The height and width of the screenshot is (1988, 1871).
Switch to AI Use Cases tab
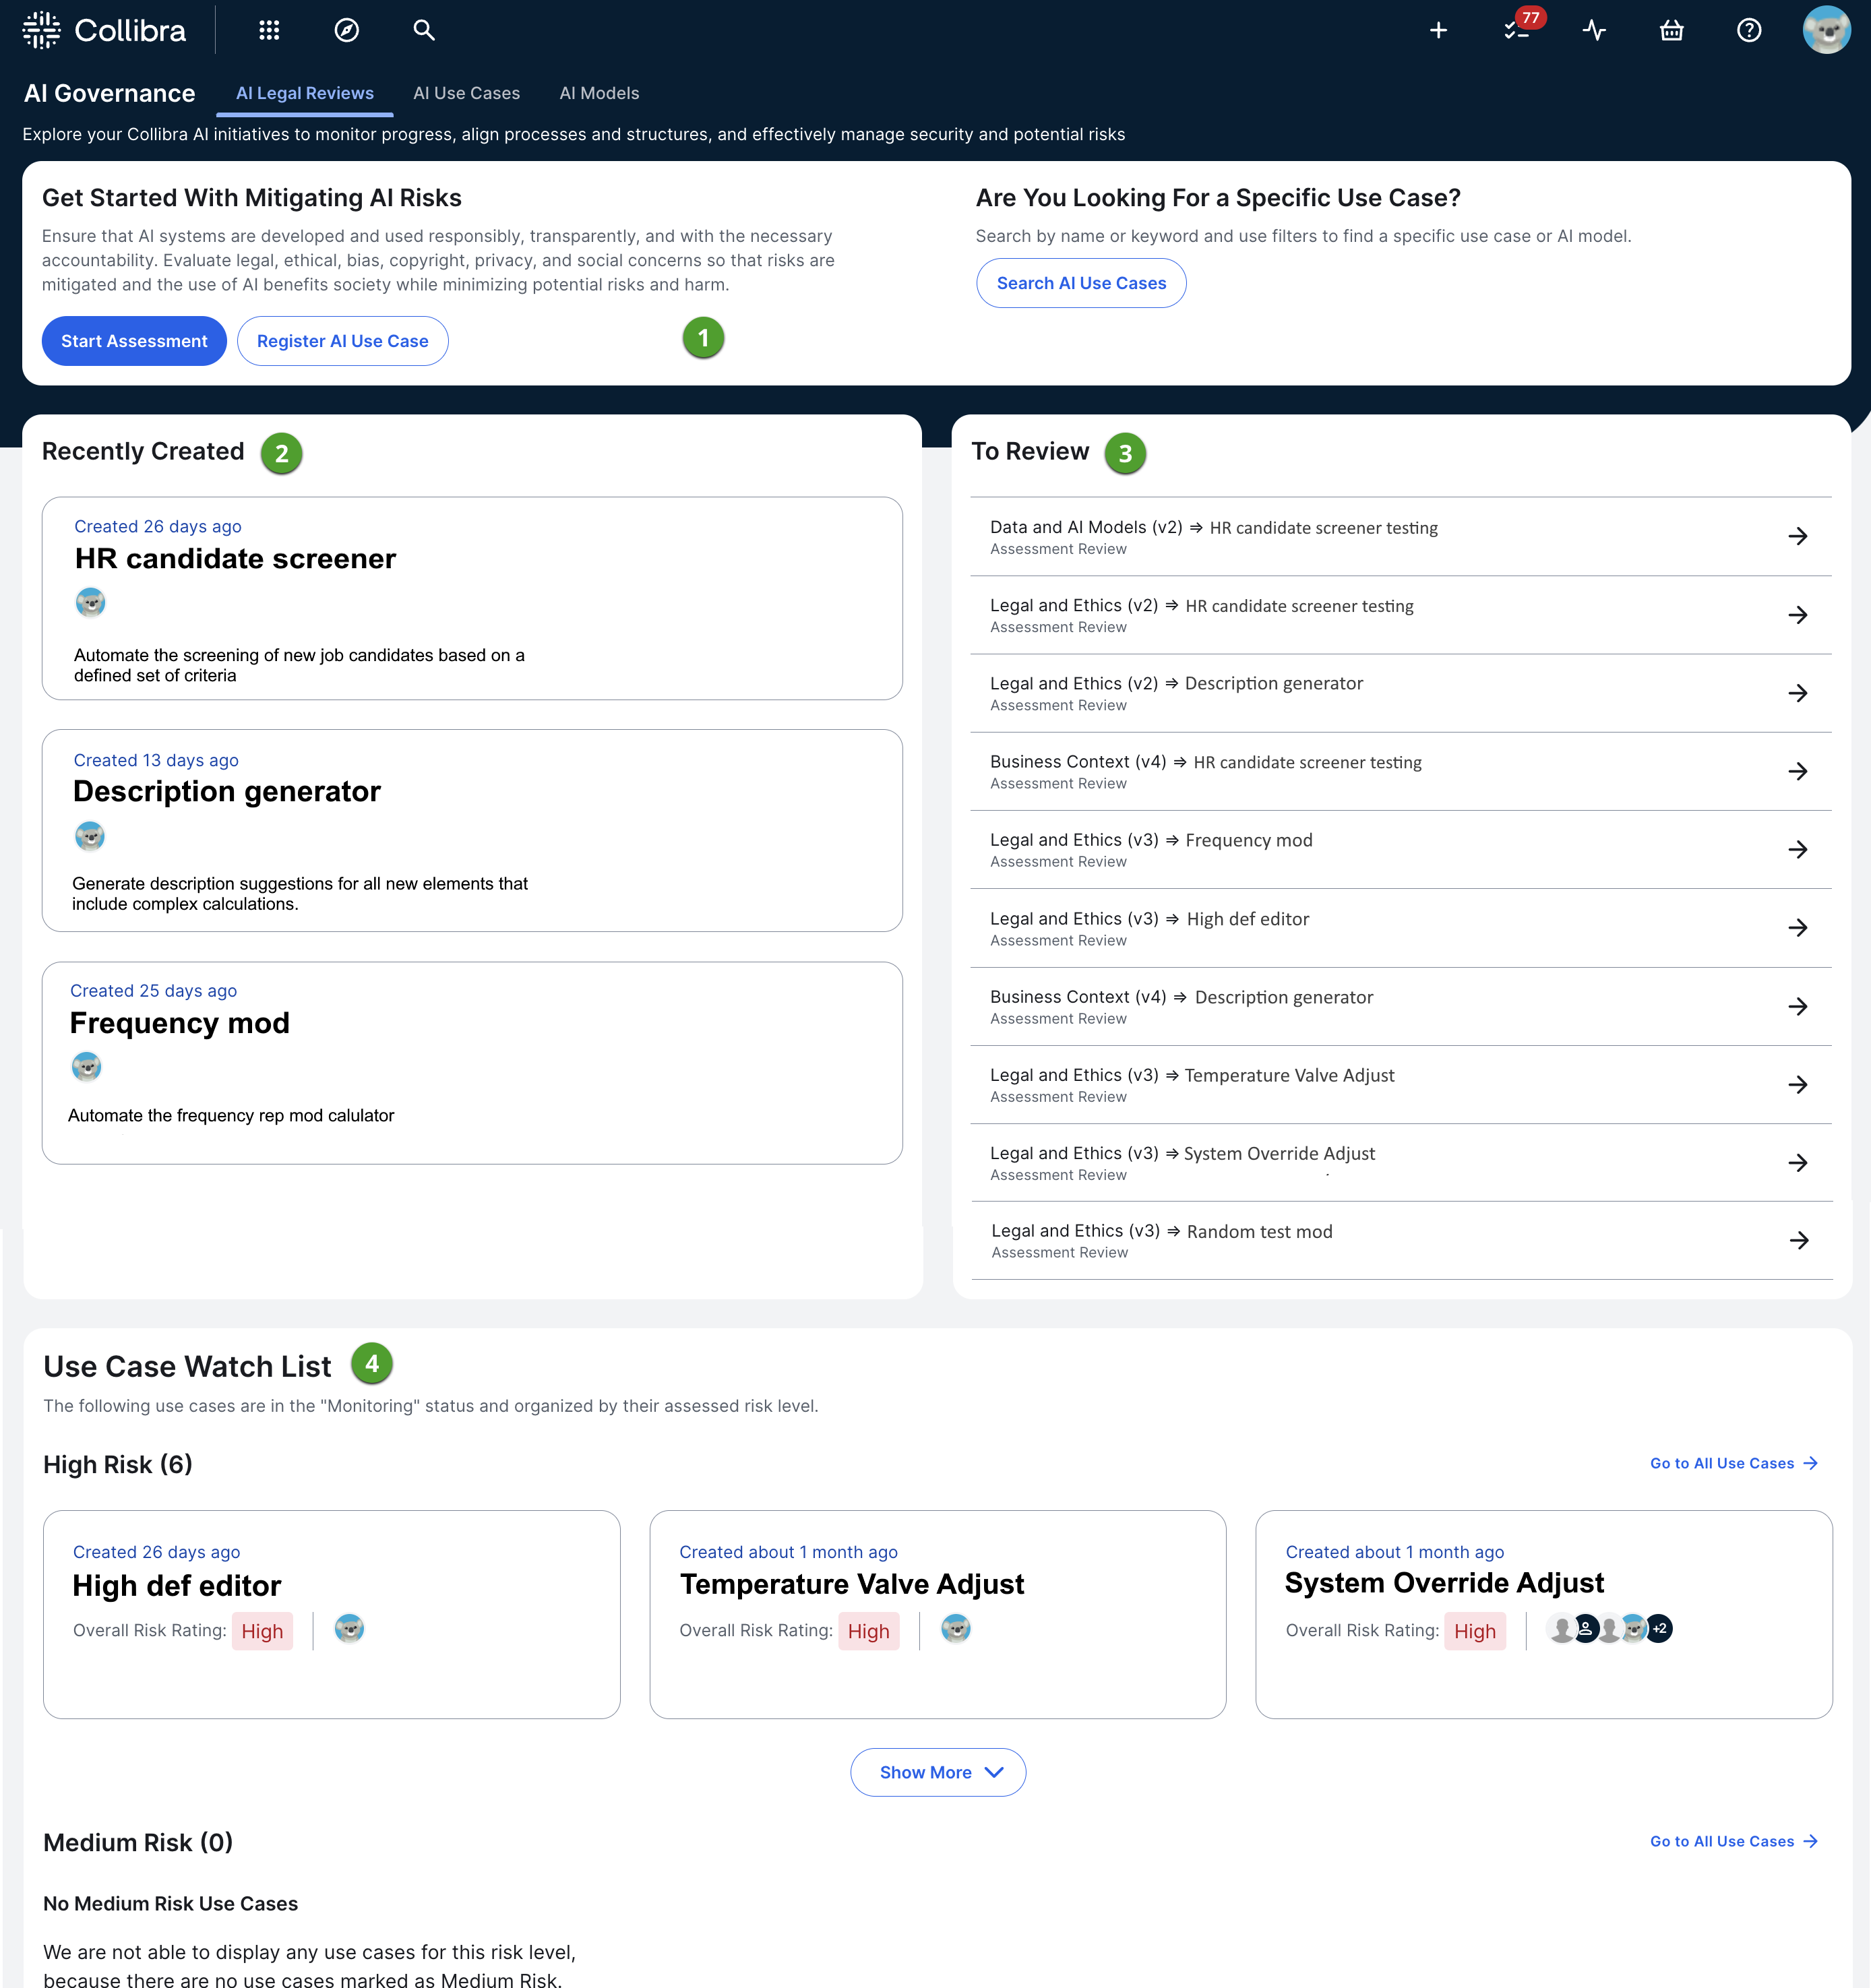click(466, 93)
